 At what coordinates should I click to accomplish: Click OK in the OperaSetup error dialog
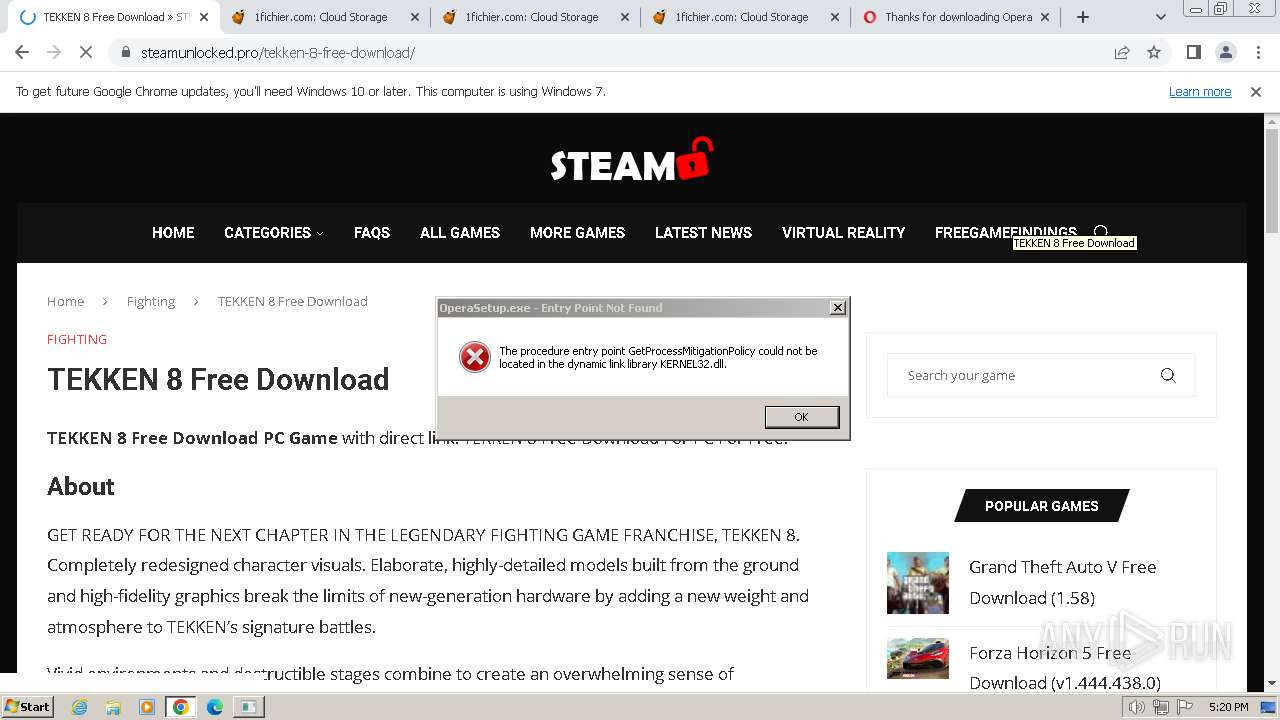[801, 417]
